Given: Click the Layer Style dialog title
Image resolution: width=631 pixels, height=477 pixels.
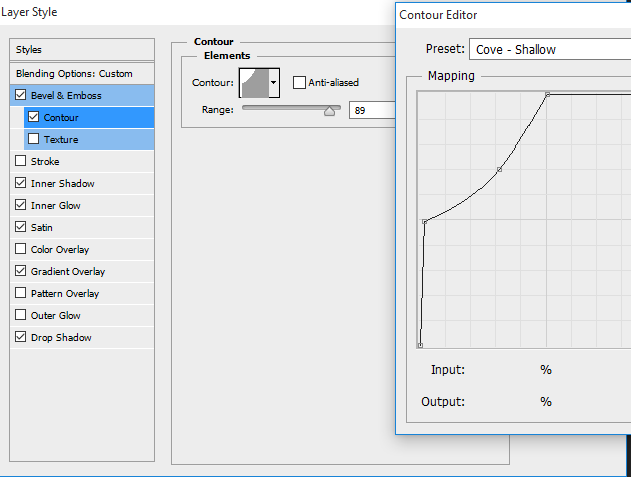Looking at the screenshot, I should (29, 12).
